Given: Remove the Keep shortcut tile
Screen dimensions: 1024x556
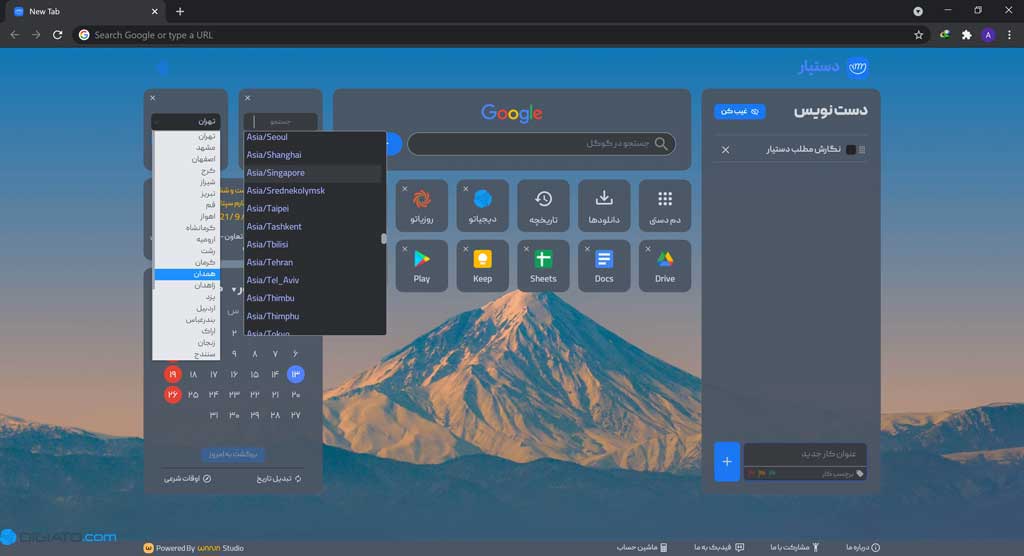Looking at the screenshot, I should pyautogui.click(x=466, y=249).
